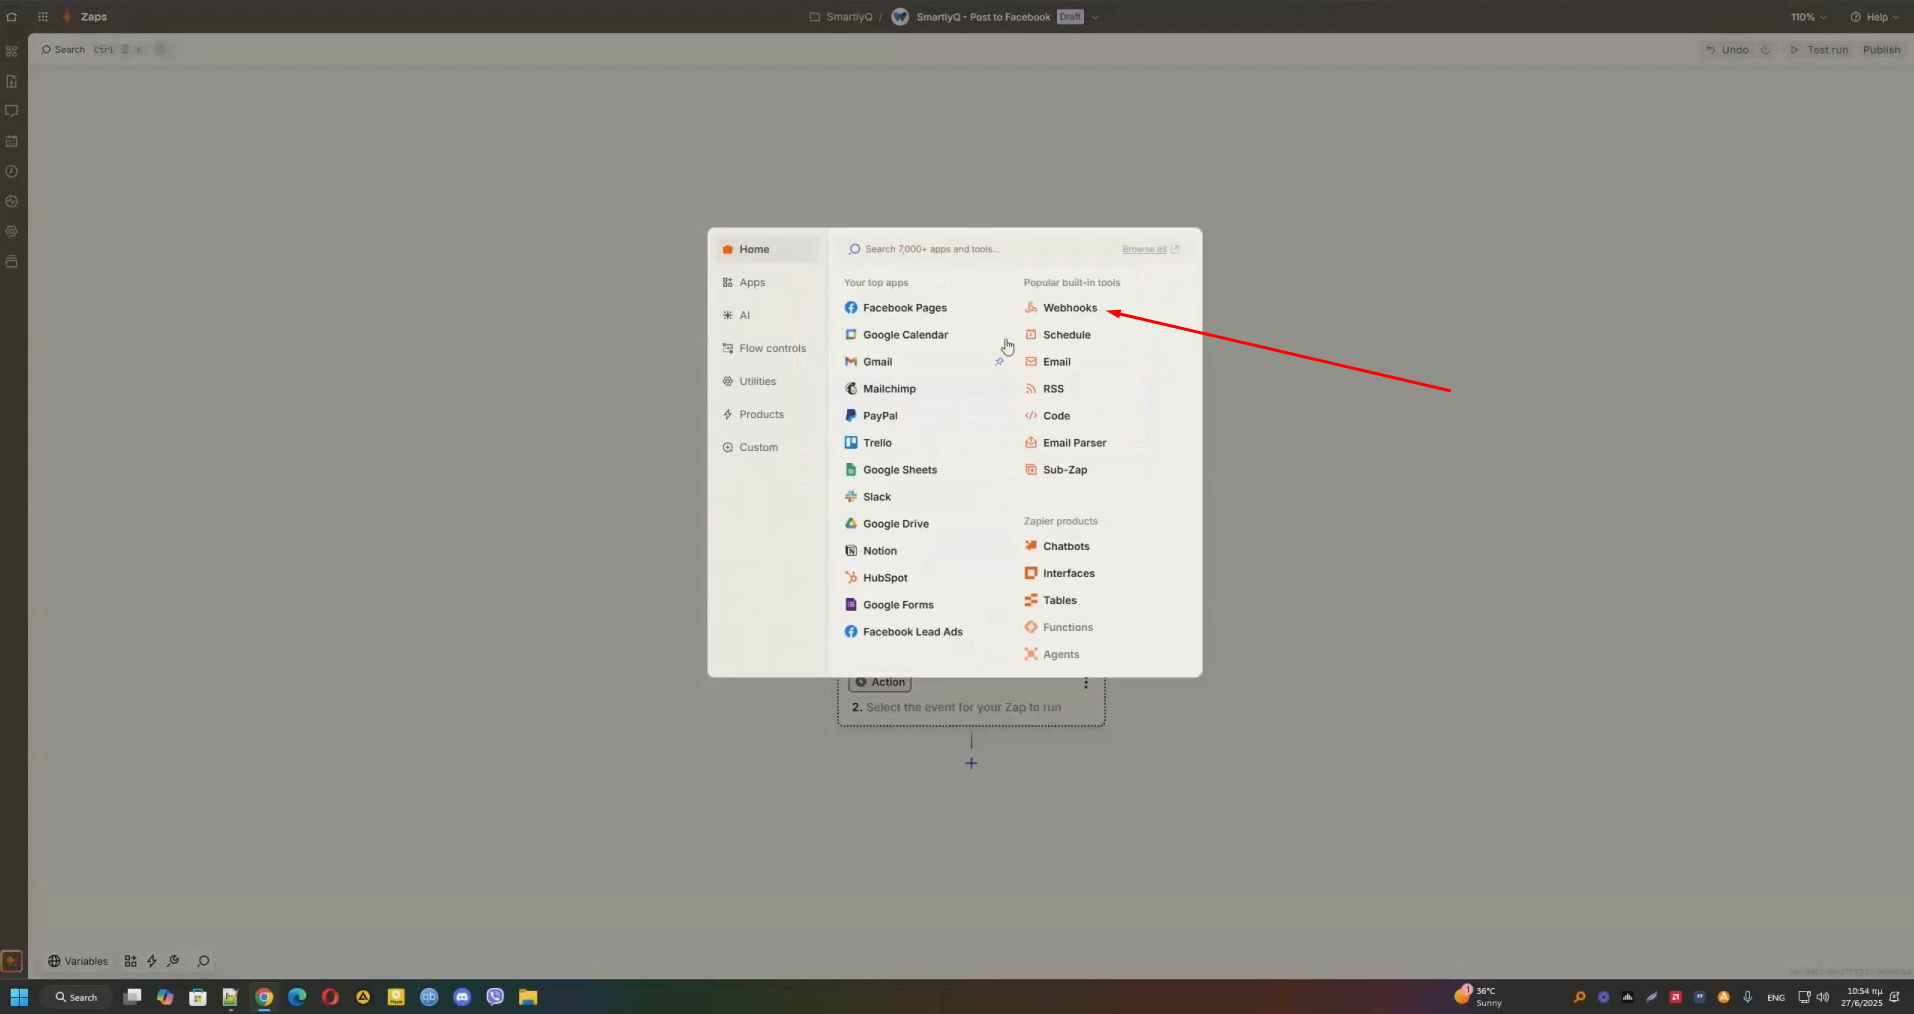The height and width of the screenshot is (1014, 1914).
Task: Click the add-block grid icon beside Variables
Action: 130,961
